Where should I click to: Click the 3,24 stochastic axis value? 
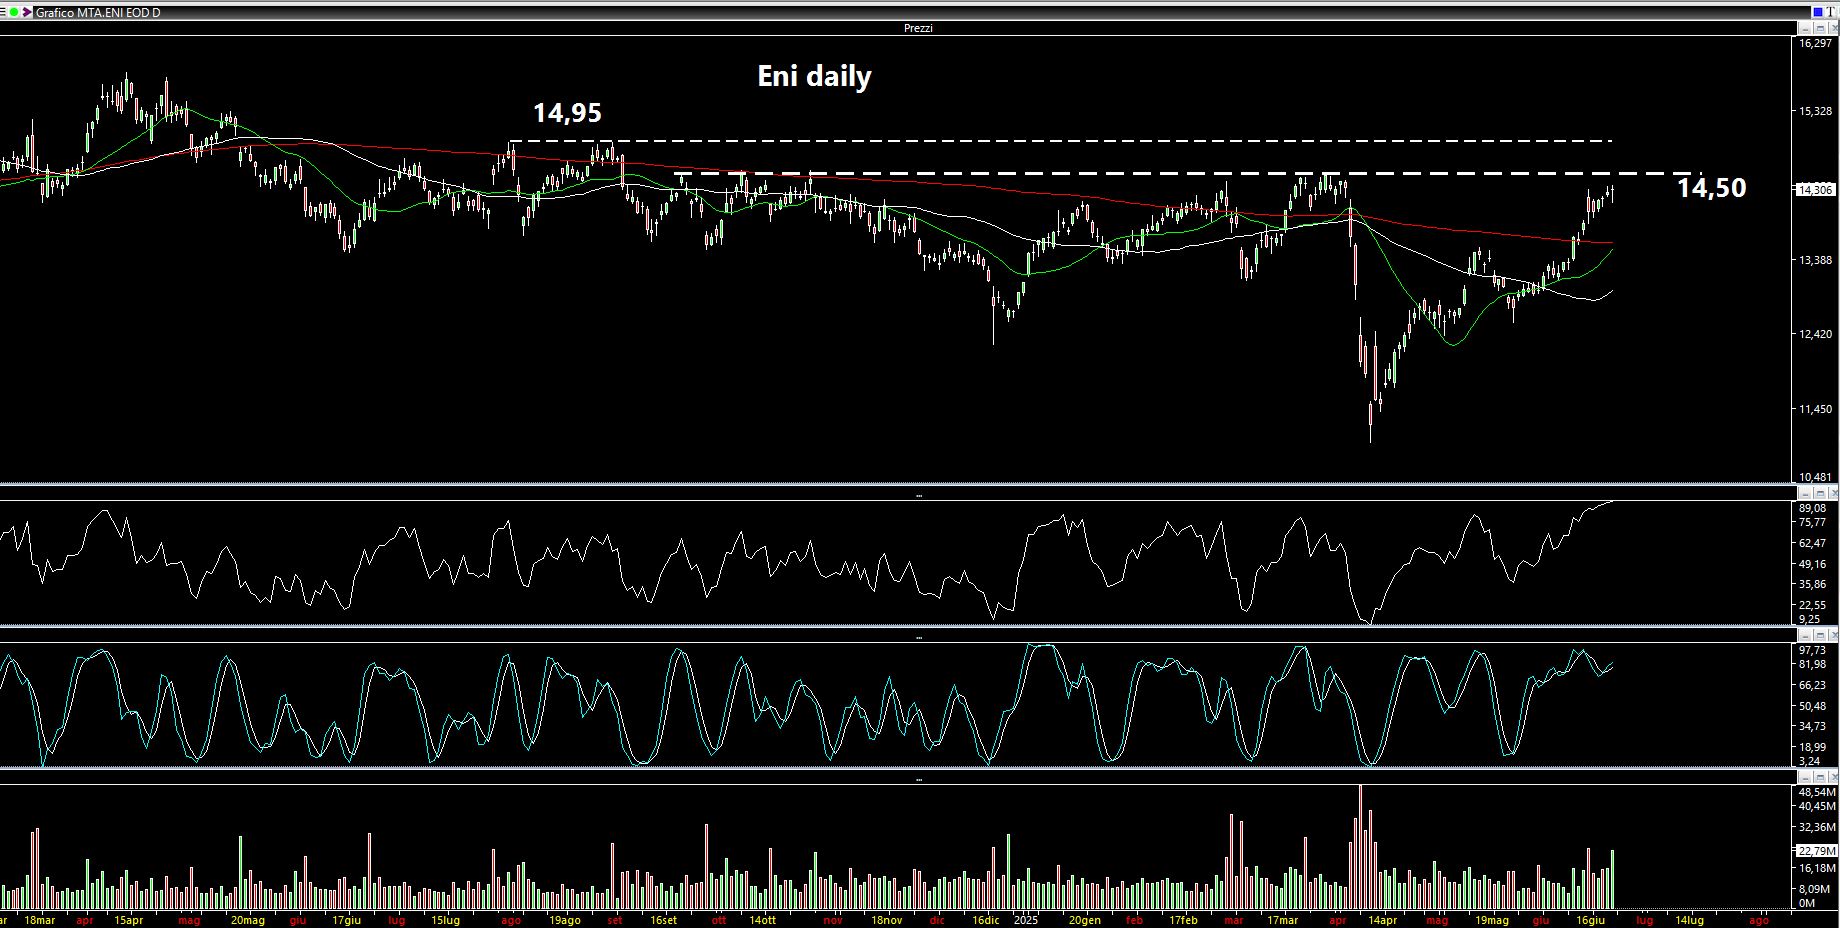pos(1810,761)
